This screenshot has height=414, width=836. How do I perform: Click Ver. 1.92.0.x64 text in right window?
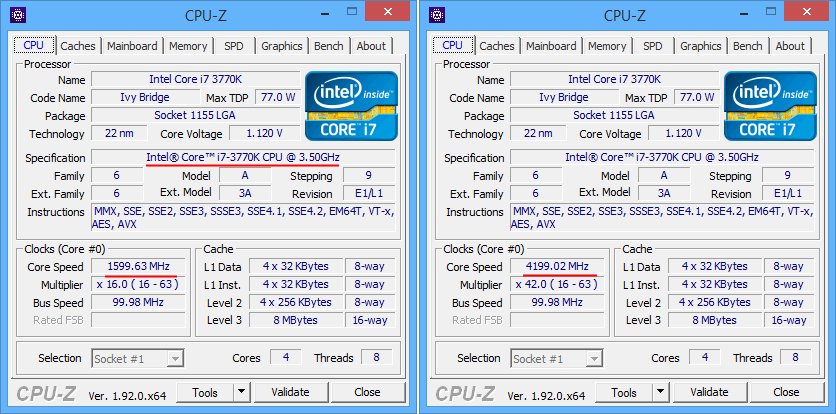click(546, 396)
